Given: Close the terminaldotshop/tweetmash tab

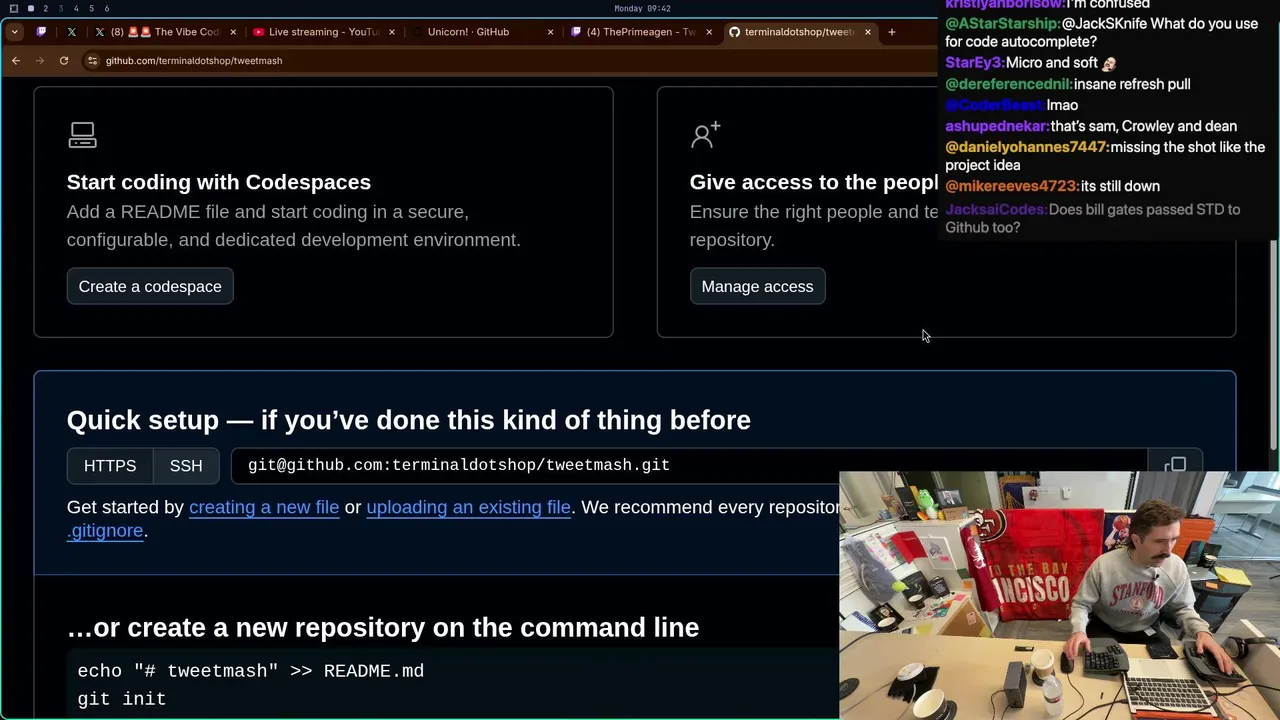Looking at the screenshot, I should pos(868,32).
